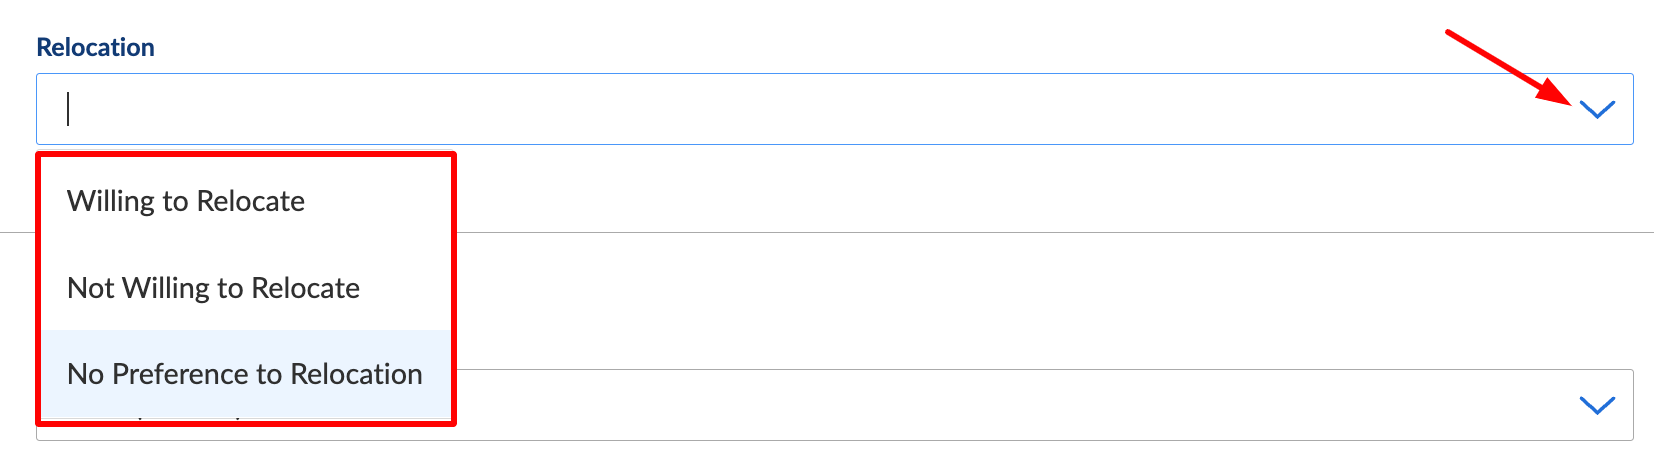The height and width of the screenshot is (450, 1654).
Task: Tap the first option in the Relocation list
Action: click(x=186, y=201)
